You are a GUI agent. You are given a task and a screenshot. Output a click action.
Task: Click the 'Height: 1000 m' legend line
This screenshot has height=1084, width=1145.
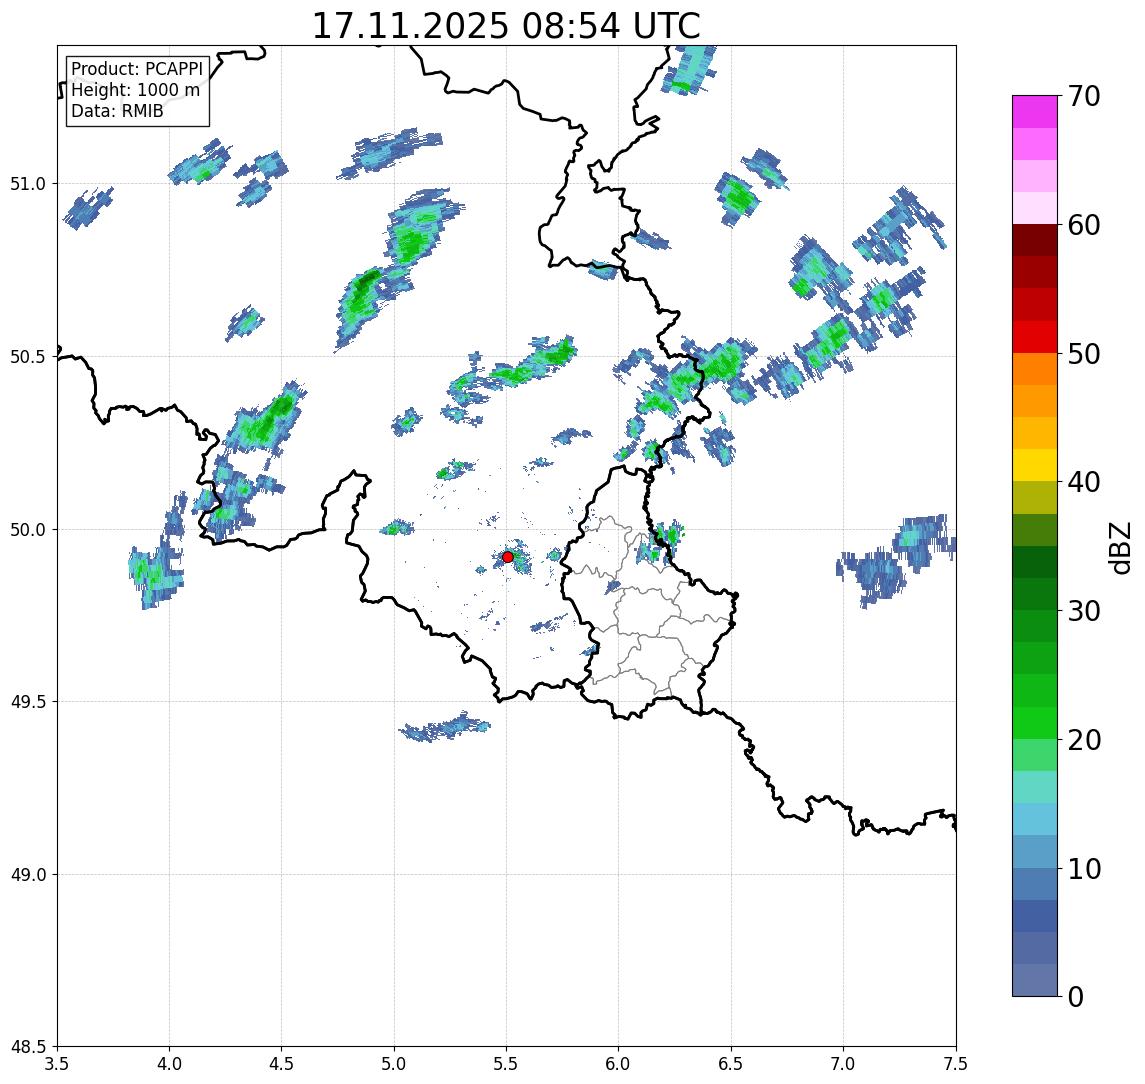(x=135, y=90)
